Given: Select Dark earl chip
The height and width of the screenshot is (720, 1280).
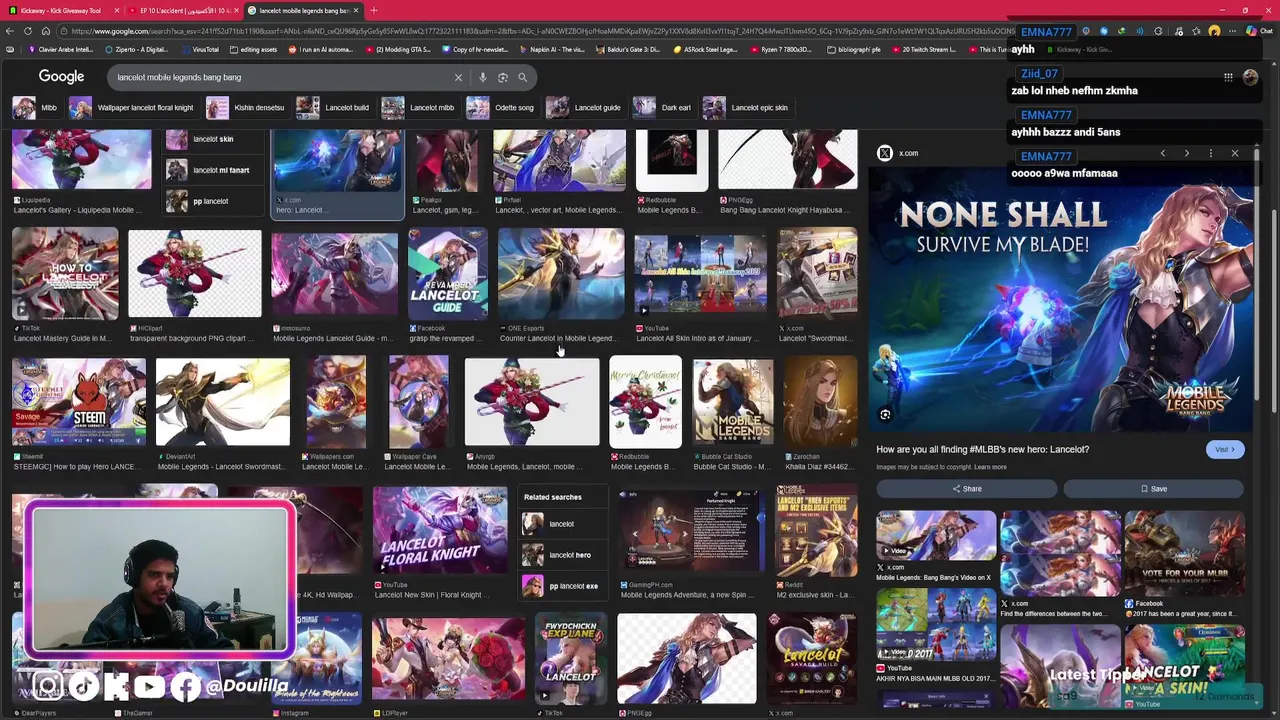Looking at the screenshot, I should tap(662, 108).
